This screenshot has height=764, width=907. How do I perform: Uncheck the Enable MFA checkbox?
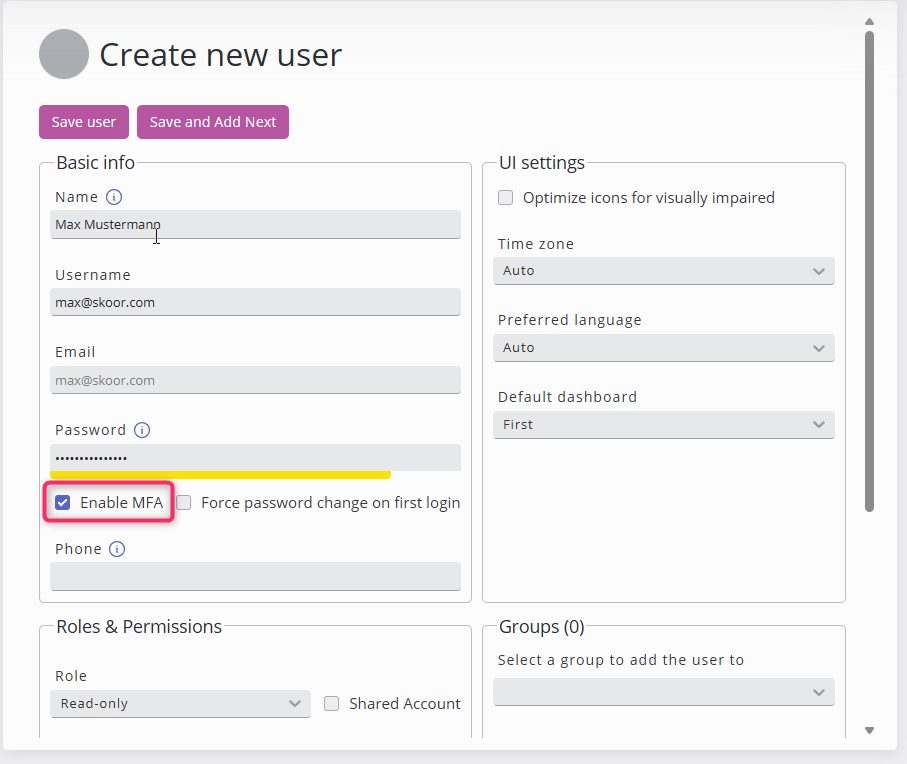coord(63,503)
